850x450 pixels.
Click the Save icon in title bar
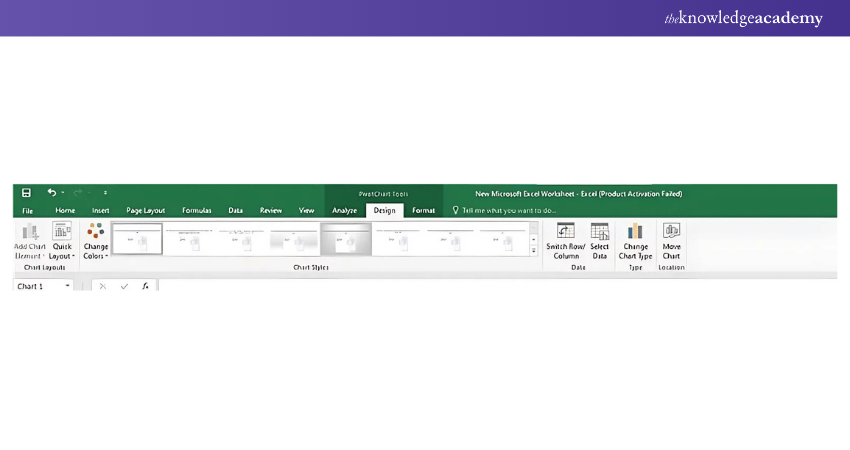[26, 193]
